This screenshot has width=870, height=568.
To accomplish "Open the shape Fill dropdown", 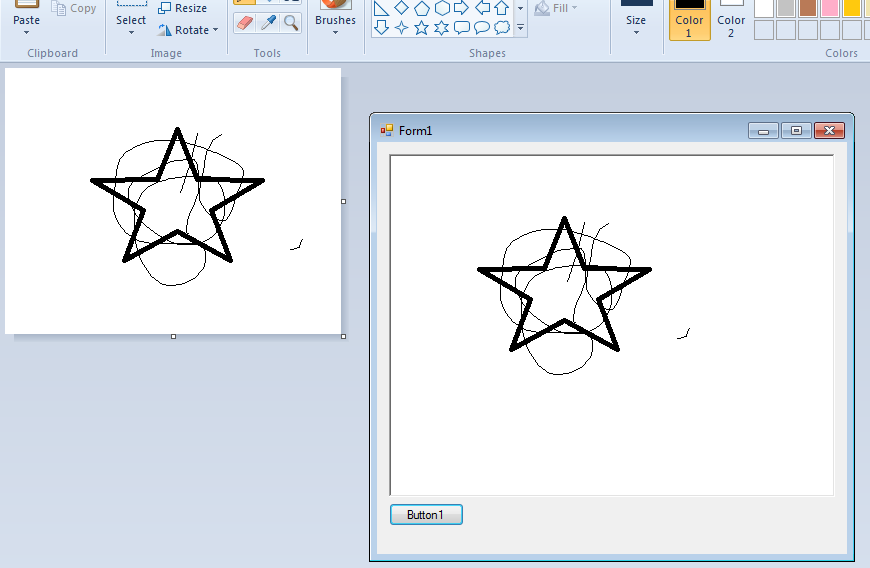I will click(556, 8).
